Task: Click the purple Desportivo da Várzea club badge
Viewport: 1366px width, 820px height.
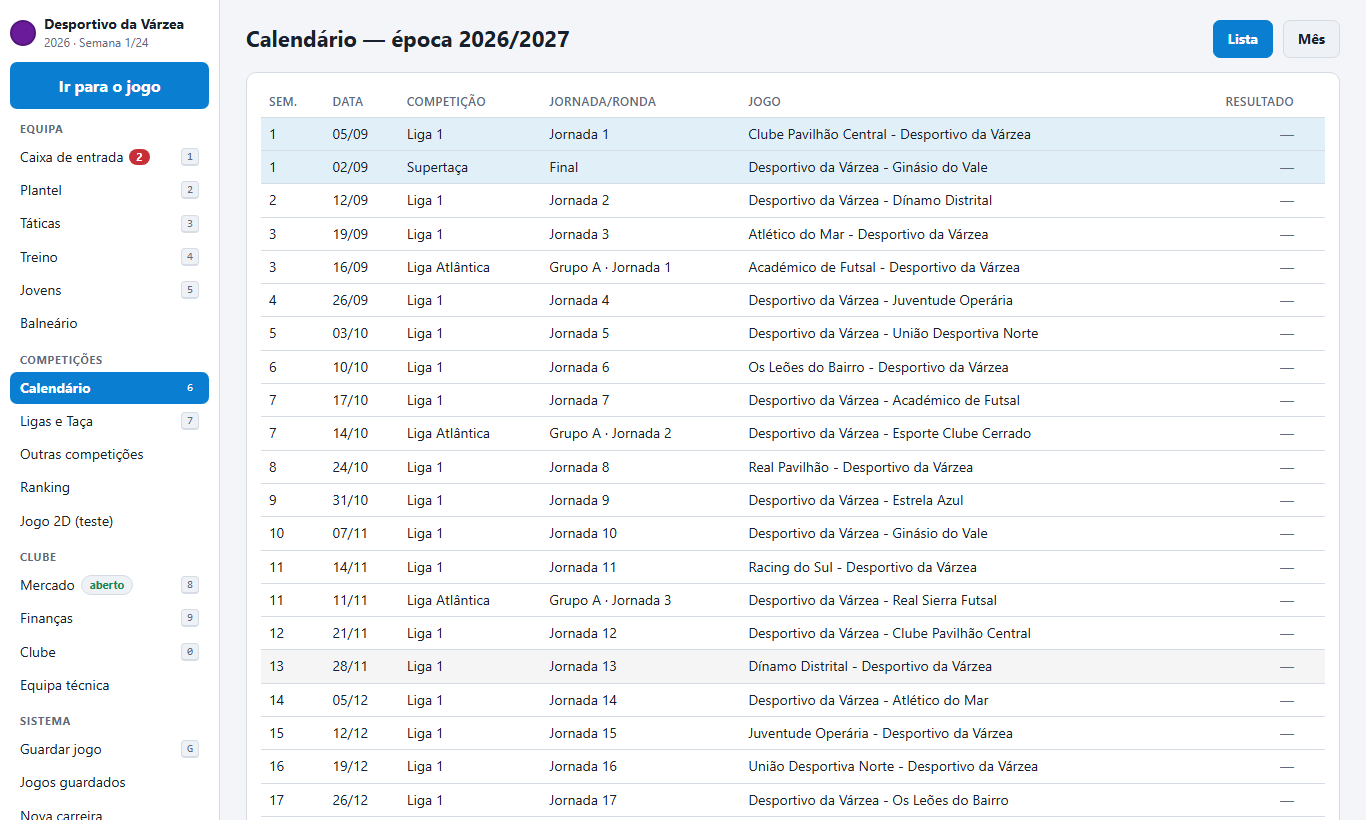Action: (x=23, y=33)
